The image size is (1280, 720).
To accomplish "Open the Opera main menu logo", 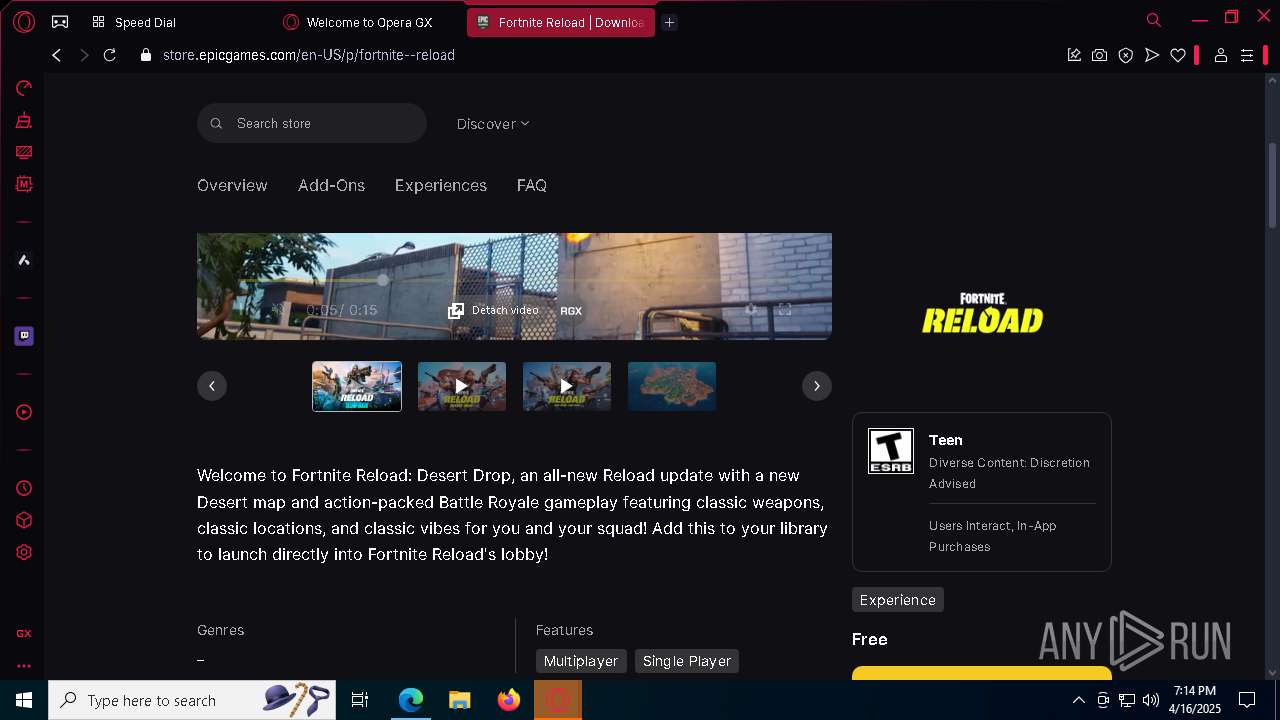I will tap(24, 21).
